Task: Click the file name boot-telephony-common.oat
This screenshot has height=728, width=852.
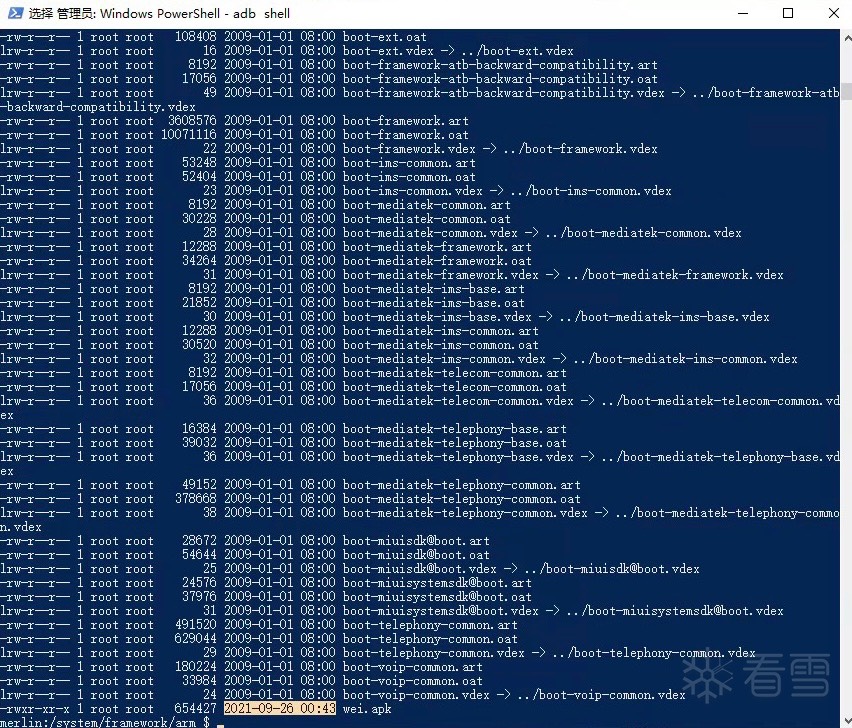Action: 430,639
